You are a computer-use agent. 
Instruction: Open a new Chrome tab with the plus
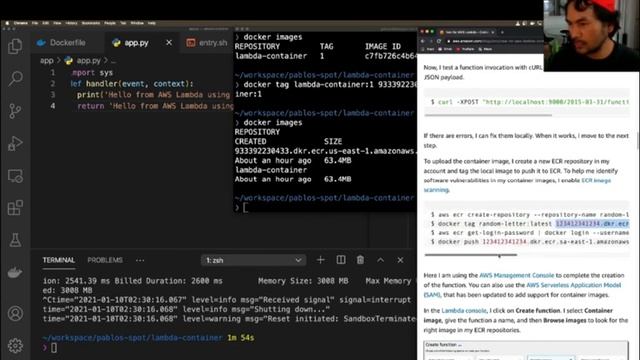(x=502, y=32)
